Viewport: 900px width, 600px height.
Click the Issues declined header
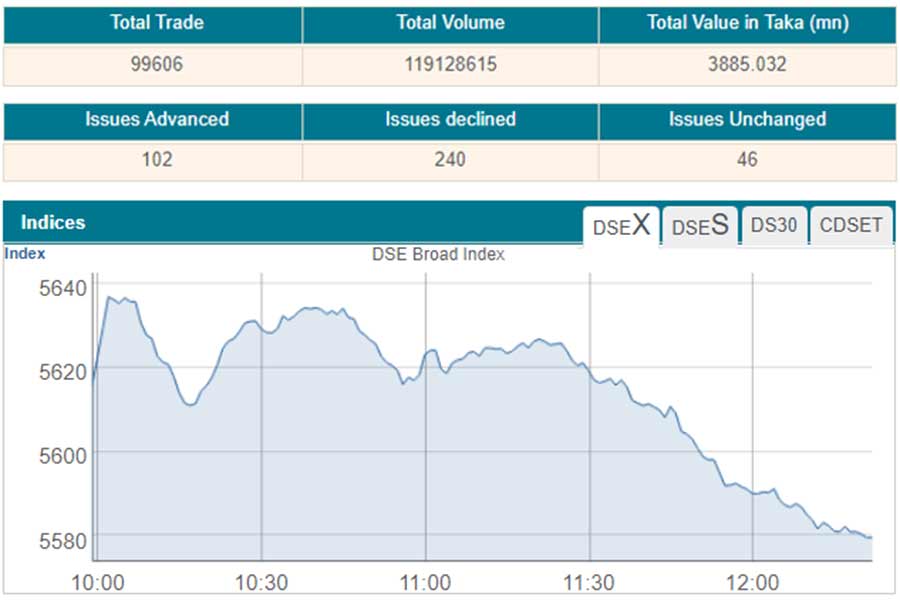tap(450, 119)
